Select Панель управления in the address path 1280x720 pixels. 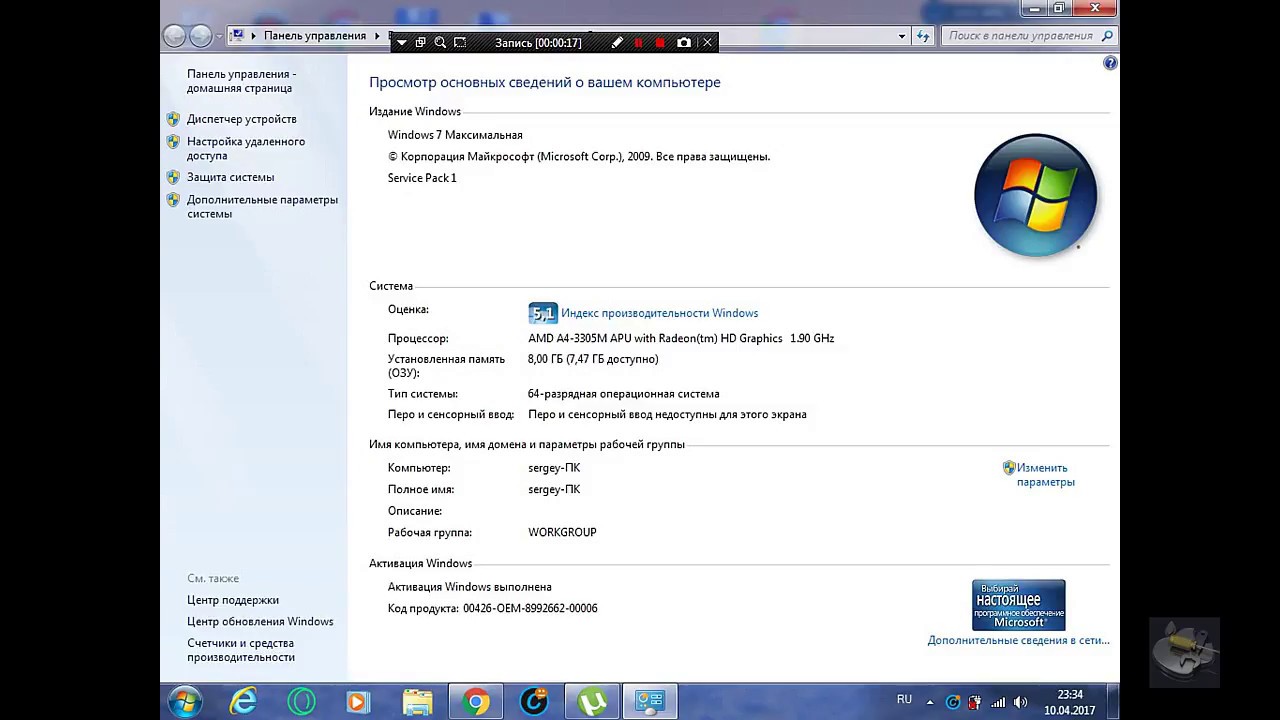315,36
